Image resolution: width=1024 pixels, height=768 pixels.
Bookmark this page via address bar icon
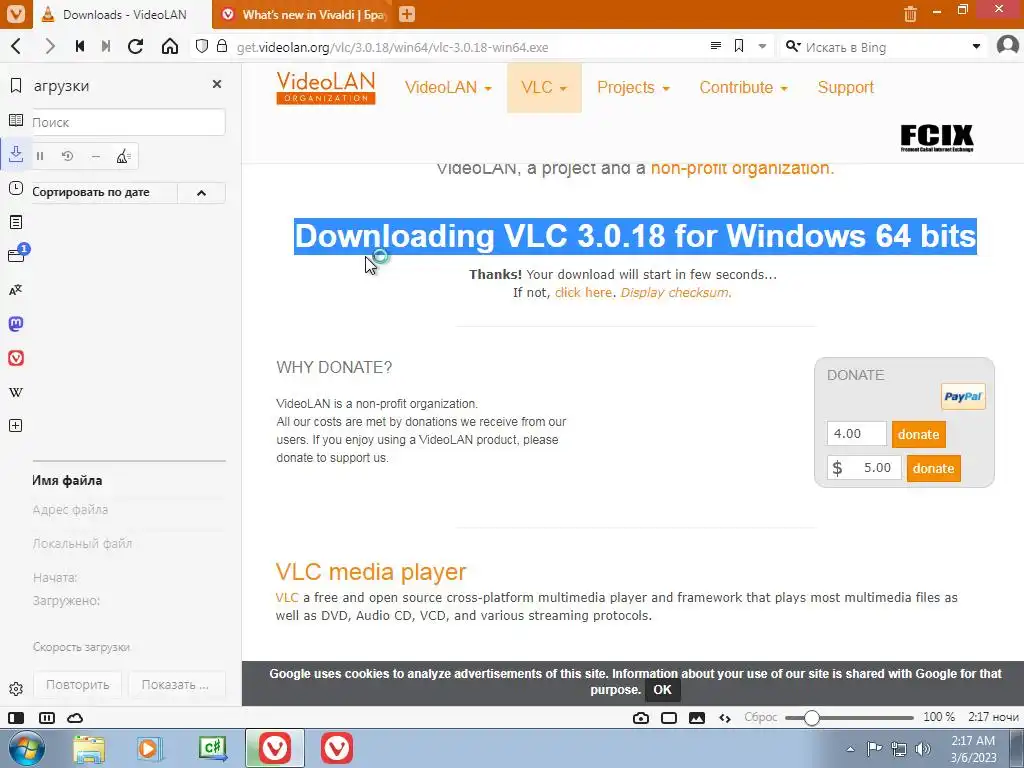click(x=739, y=46)
